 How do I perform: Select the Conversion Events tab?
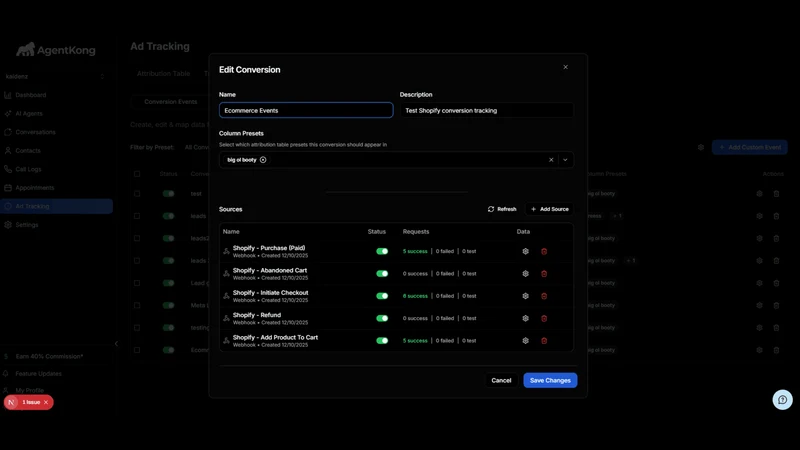click(170, 102)
